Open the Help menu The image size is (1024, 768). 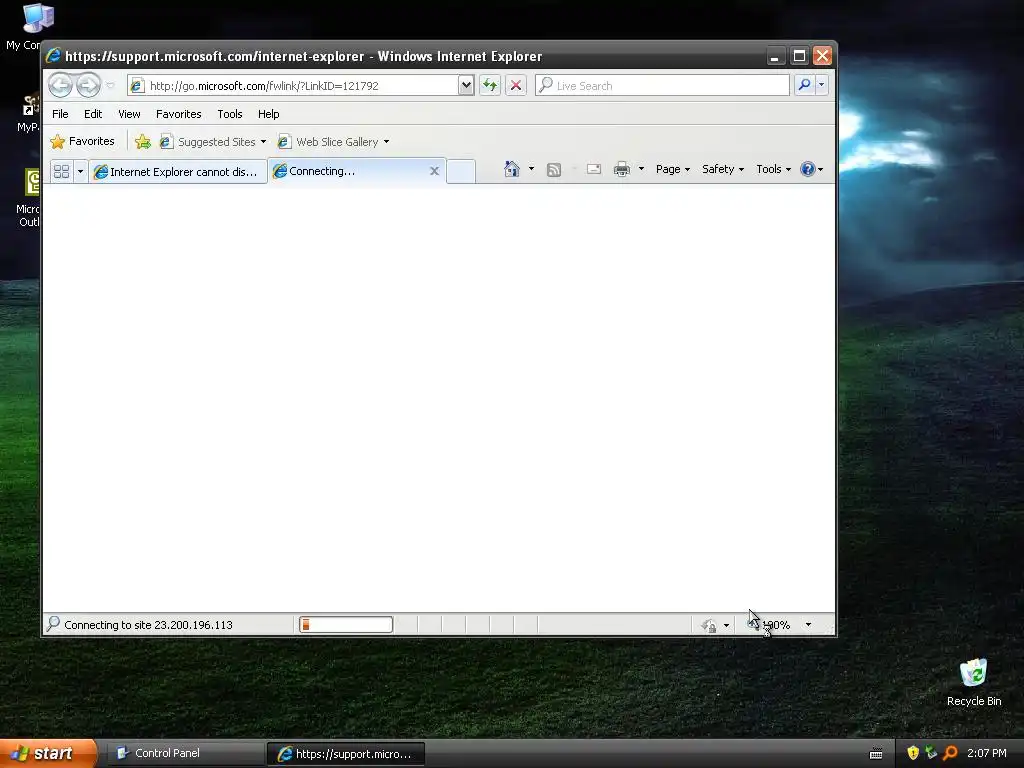268,114
